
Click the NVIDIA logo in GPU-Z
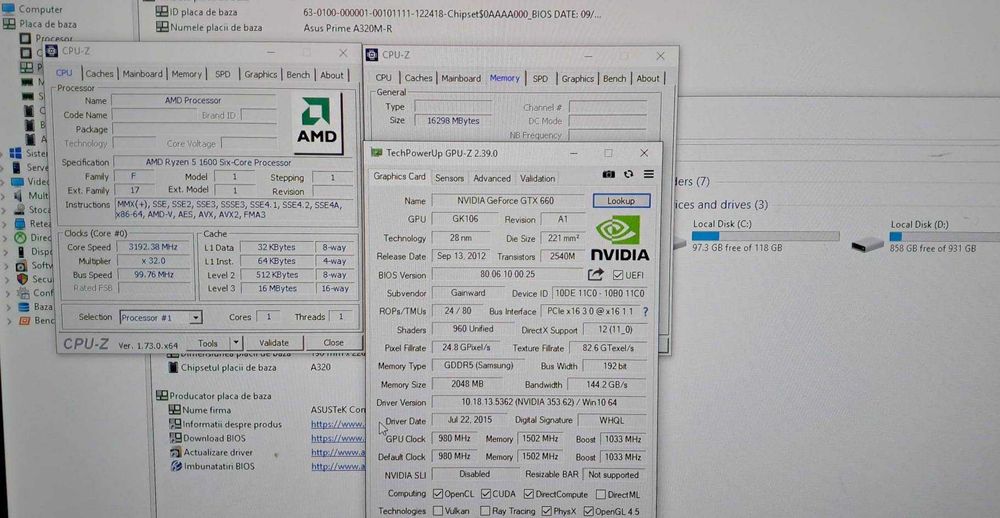pyautogui.click(x=621, y=238)
